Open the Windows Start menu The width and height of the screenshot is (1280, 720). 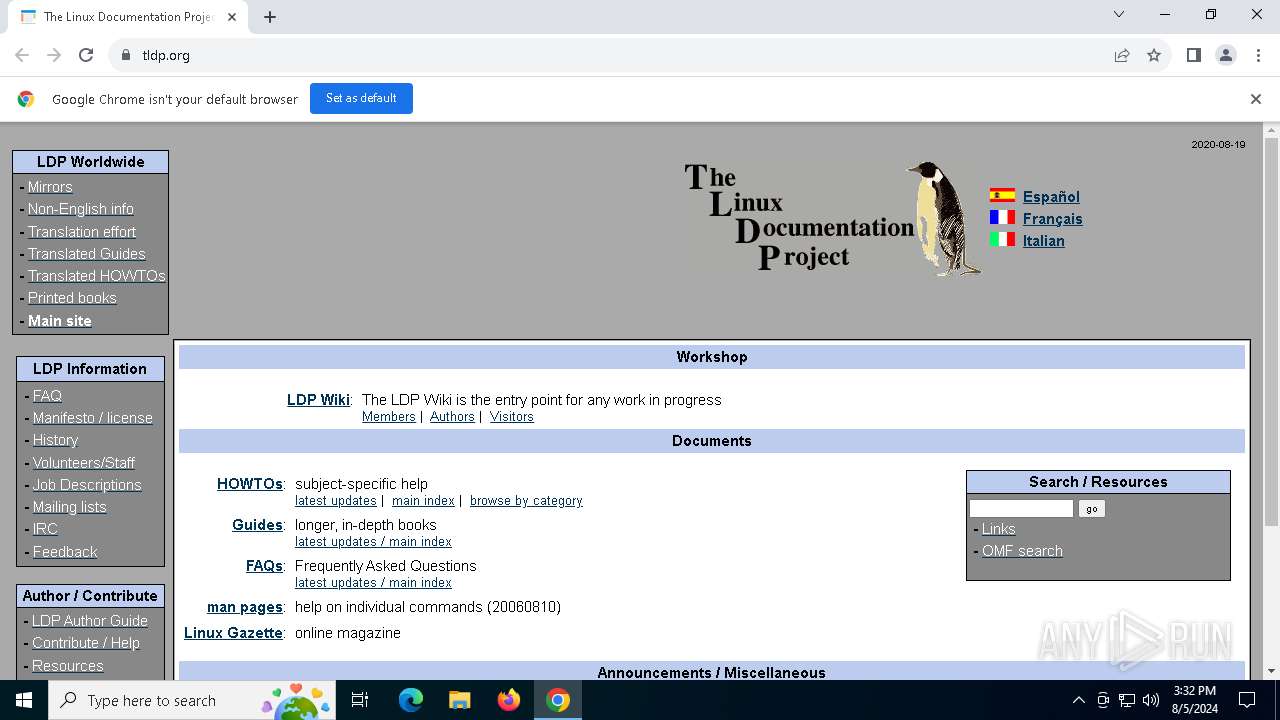[24, 700]
